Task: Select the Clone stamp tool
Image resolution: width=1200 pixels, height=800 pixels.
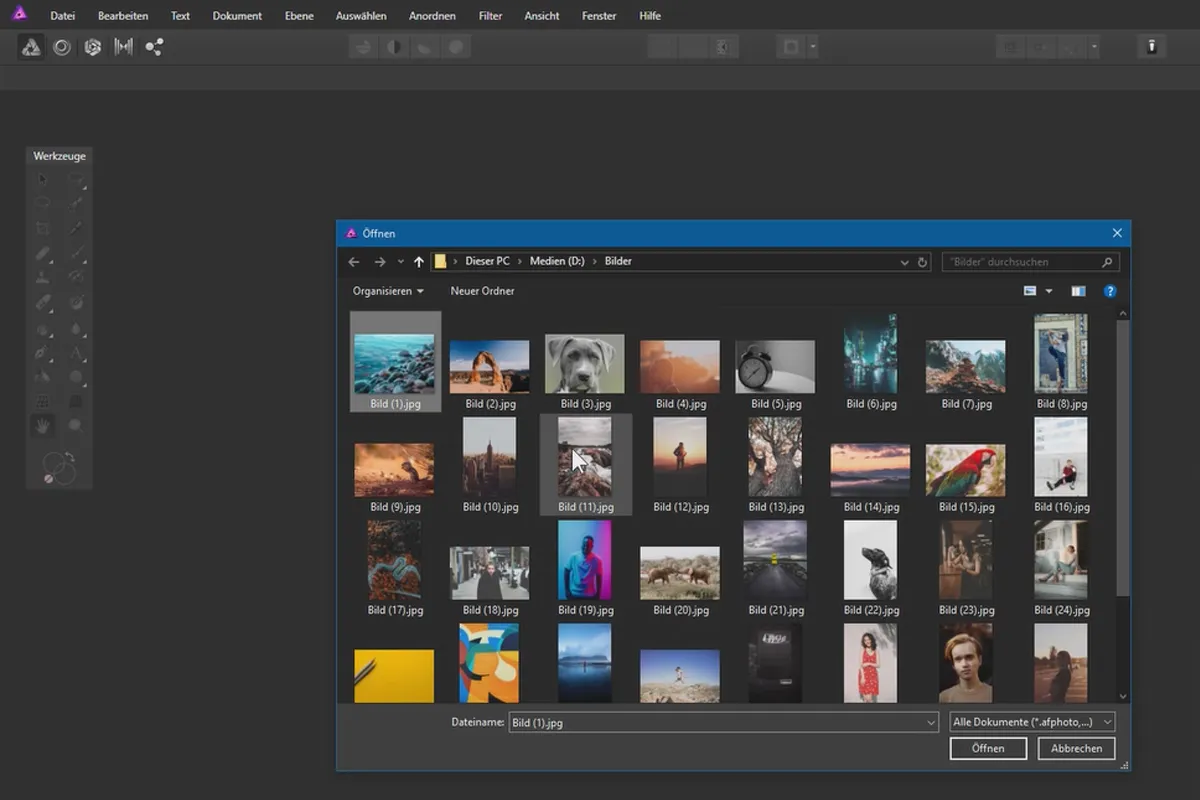Action: [43, 277]
